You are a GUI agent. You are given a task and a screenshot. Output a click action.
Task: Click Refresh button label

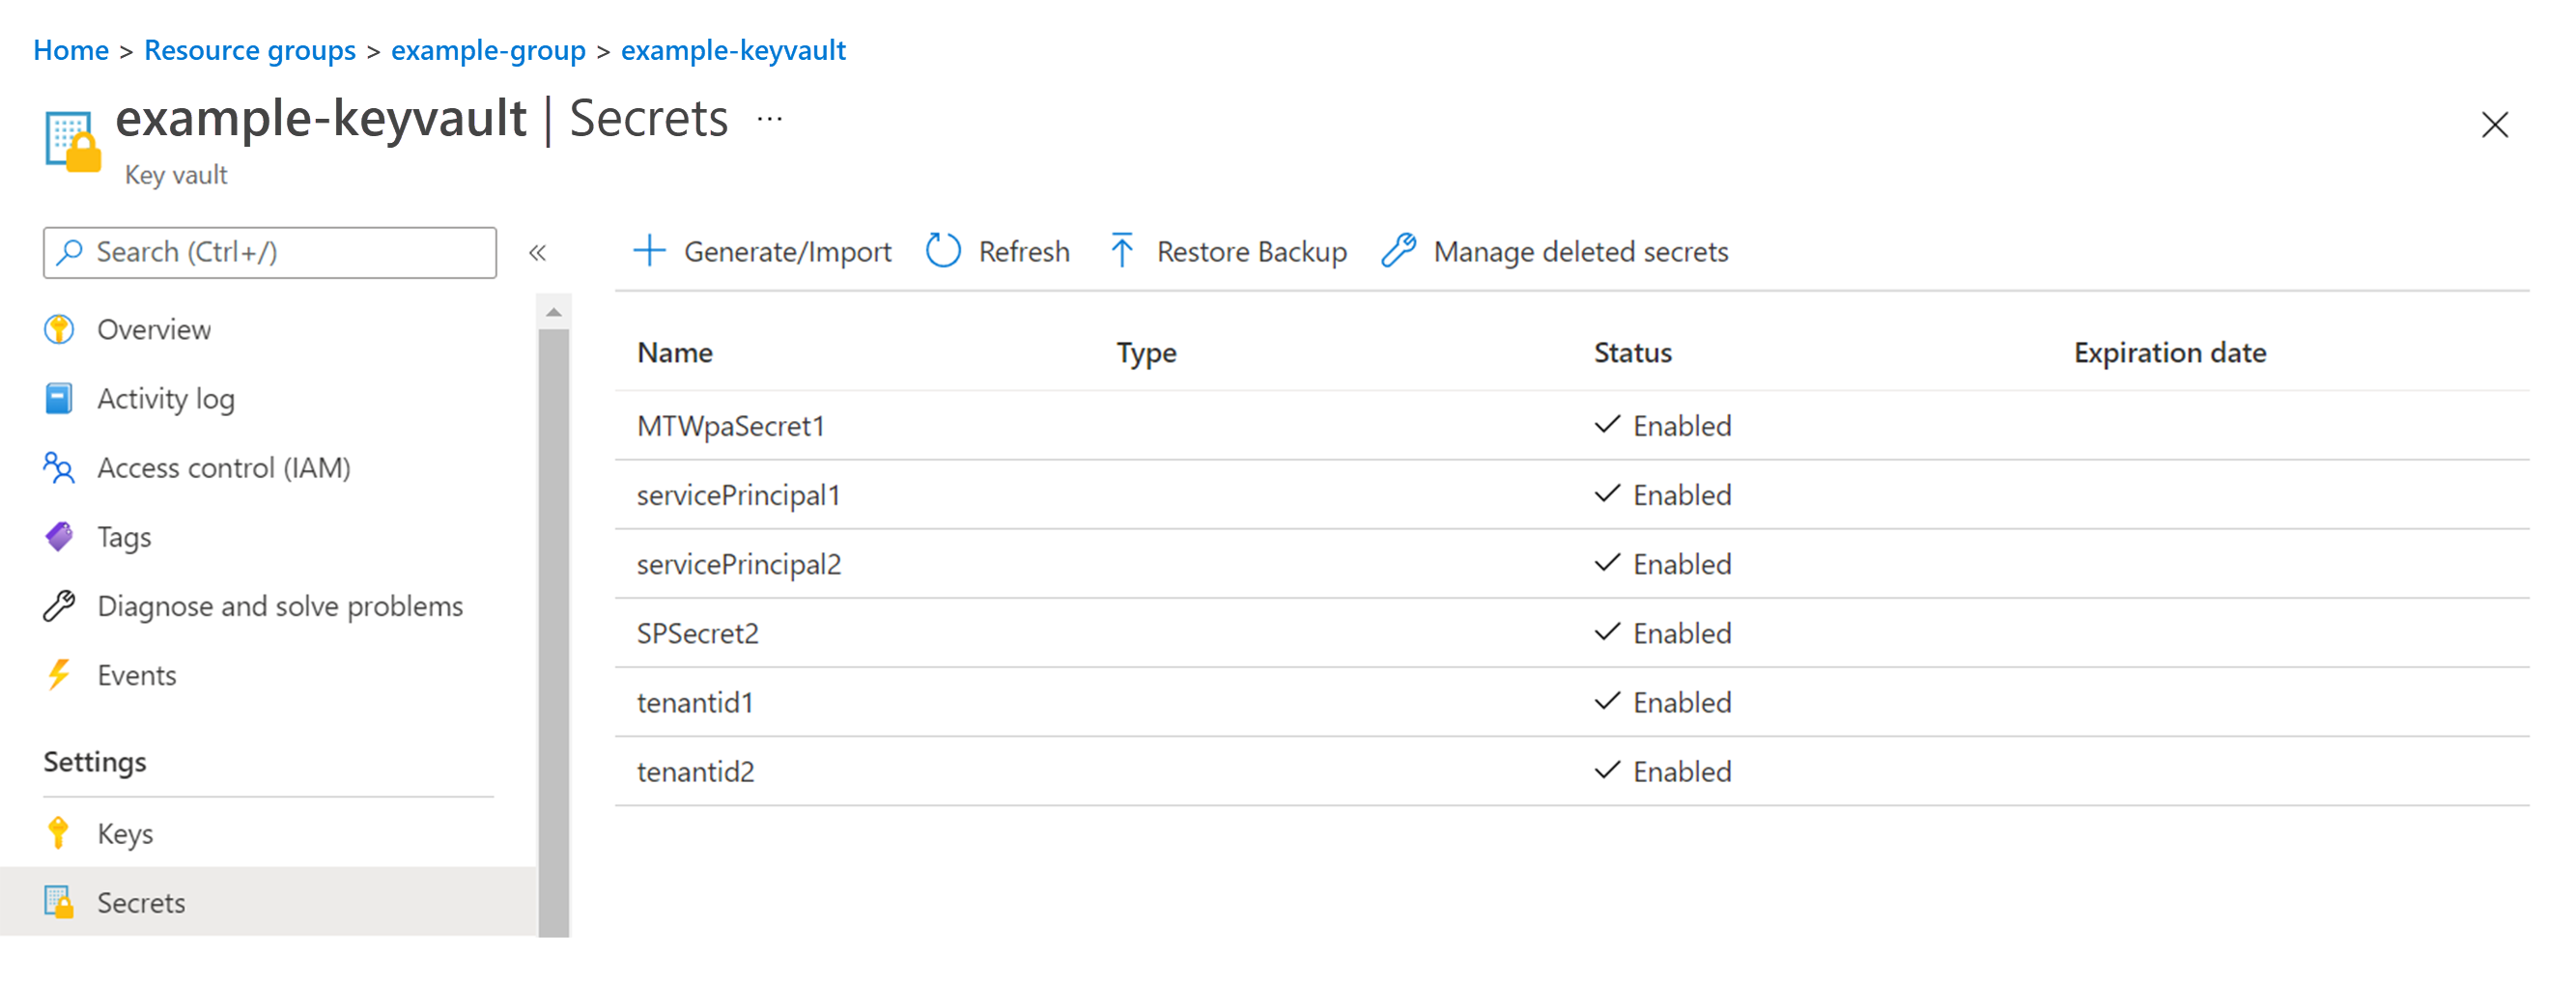pyautogui.click(x=1024, y=251)
